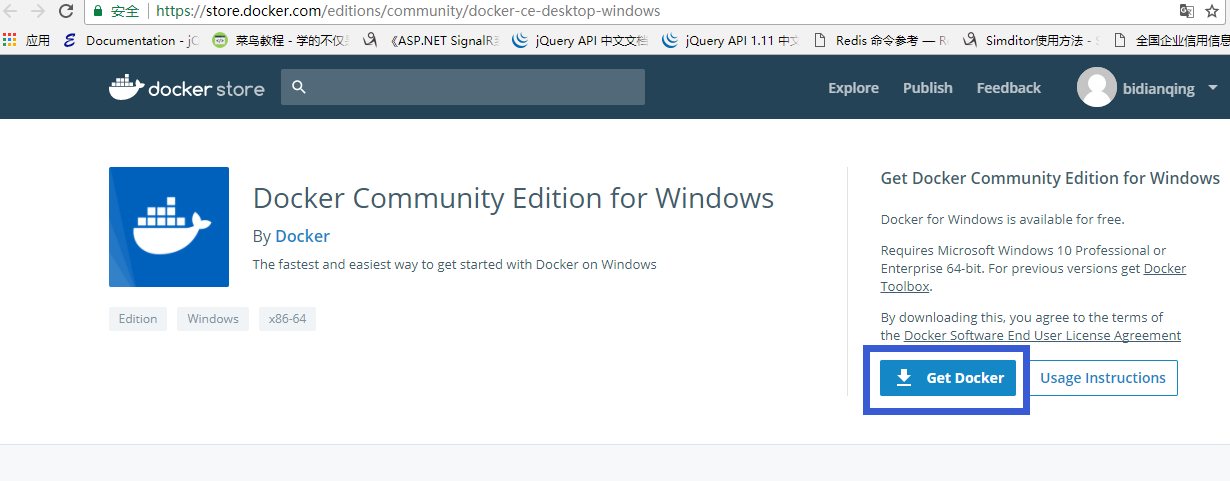The image size is (1230, 481).
Task: Open the Documentation bookmark
Action: pos(131,41)
